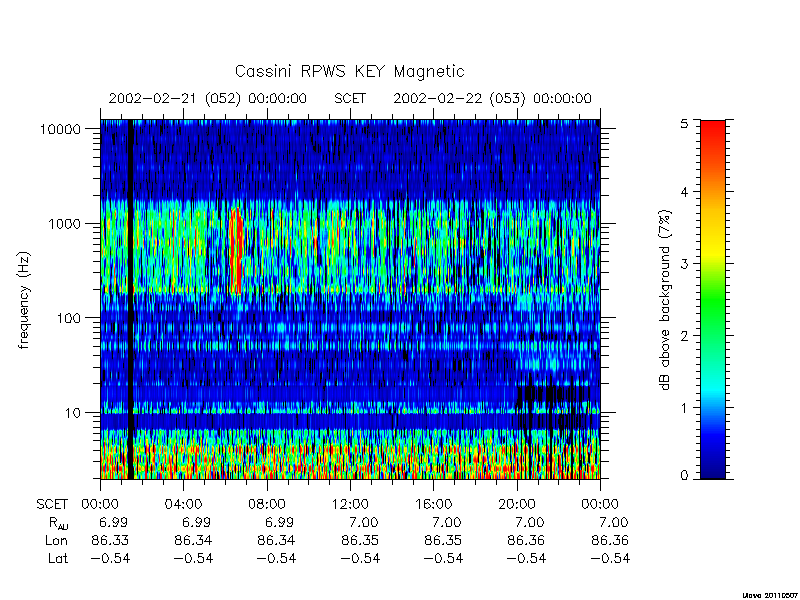Viewport: 800px width, 600px height.
Task: Click the 04:00 SCET time tick label
Action: [183, 505]
